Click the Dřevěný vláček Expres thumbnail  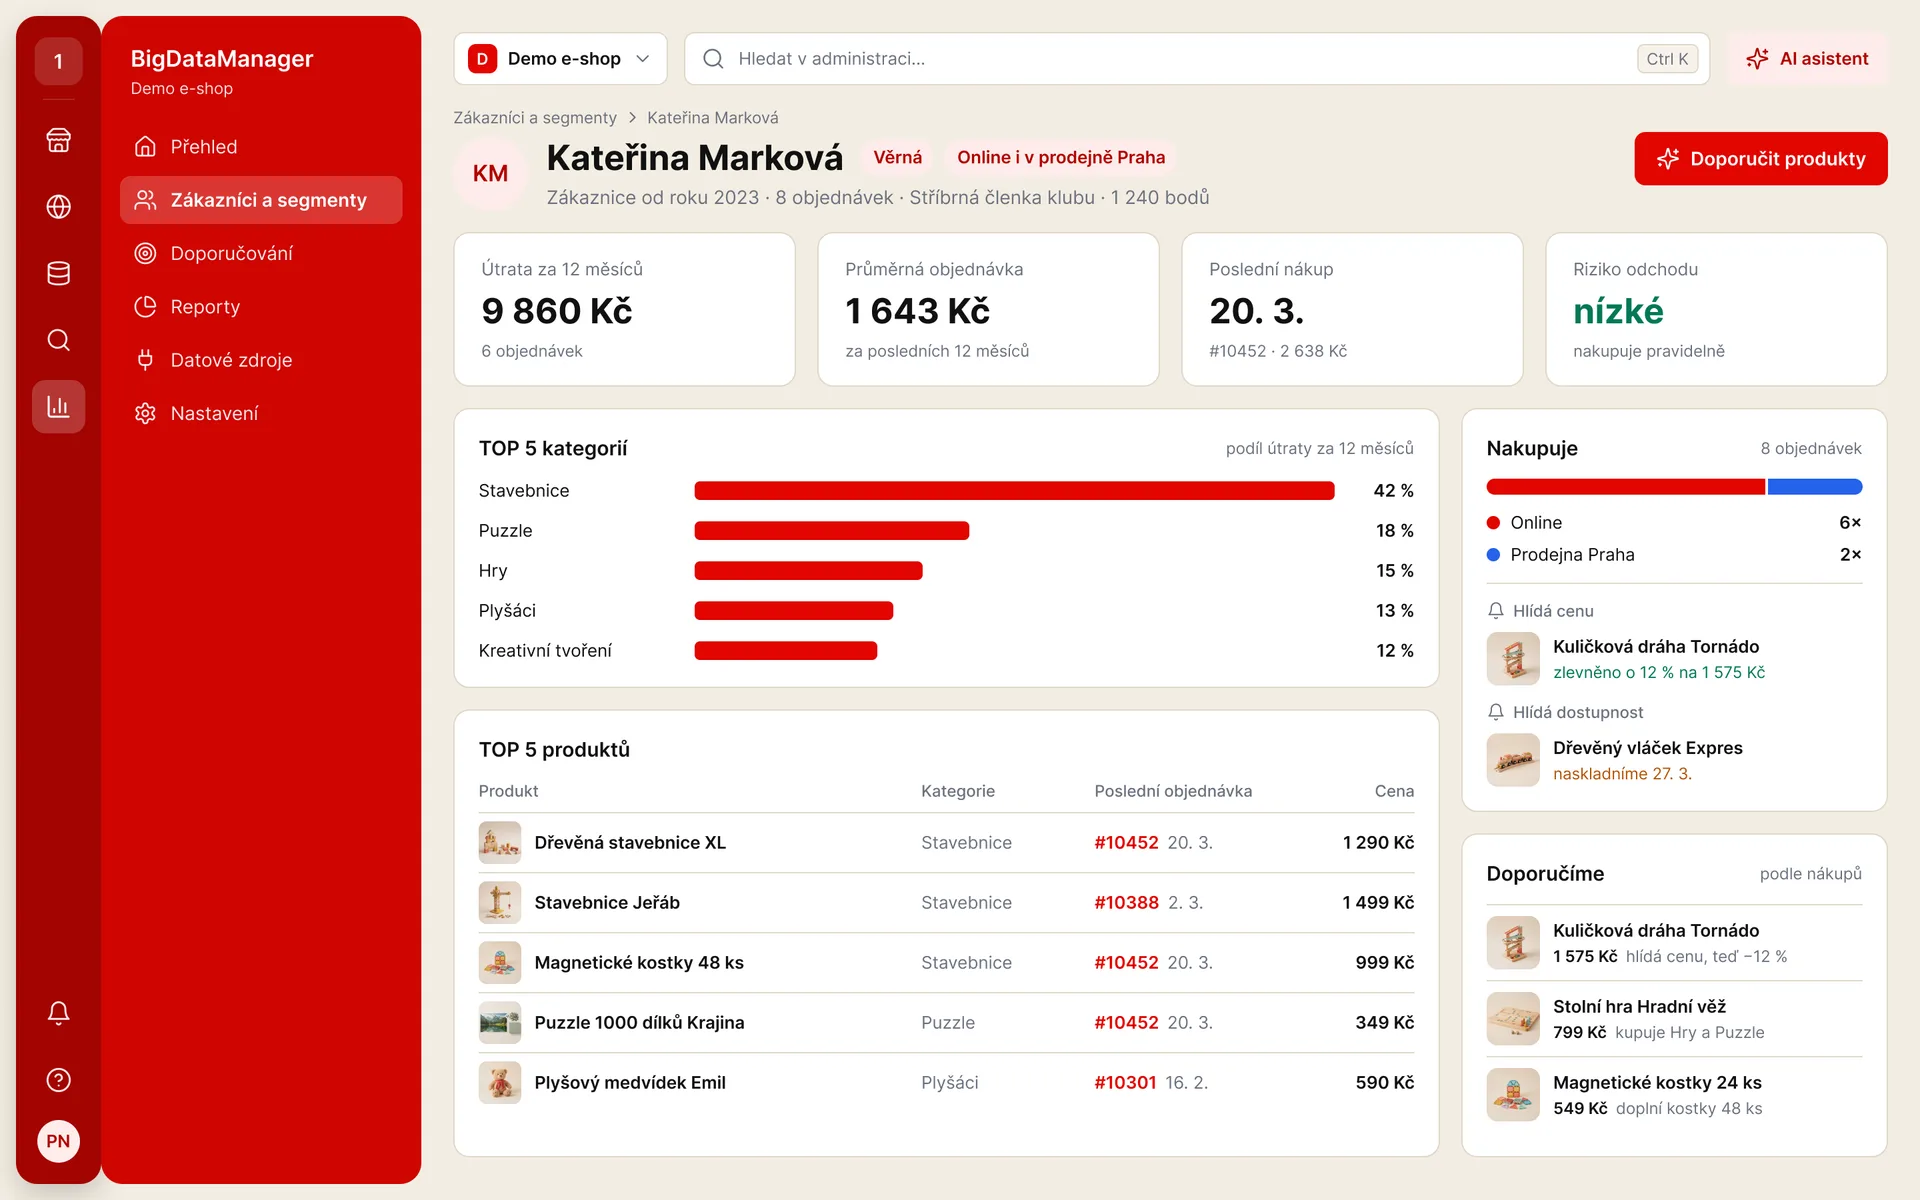tap(1513, 760)
